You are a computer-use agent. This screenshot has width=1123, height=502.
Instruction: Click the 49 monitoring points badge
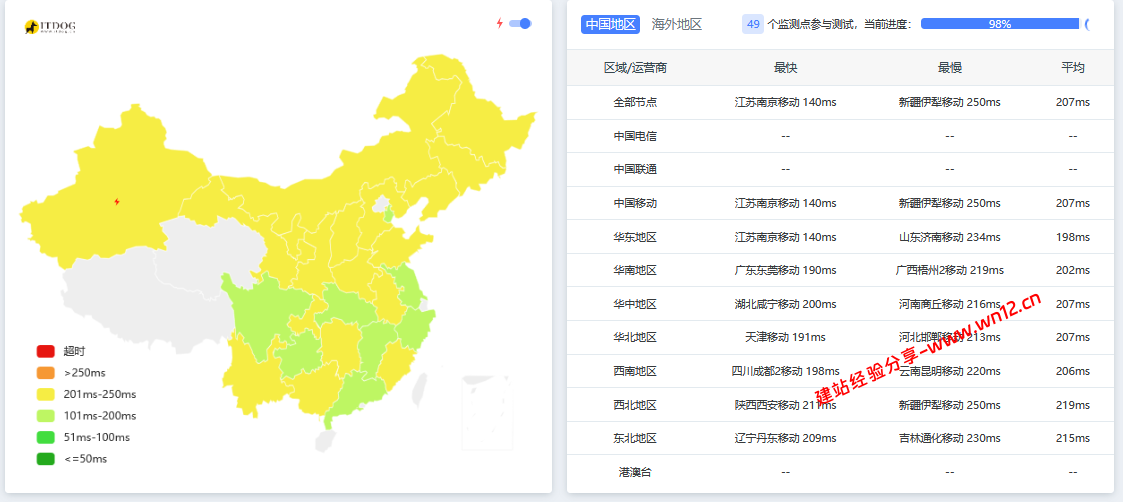coord(753,24)
